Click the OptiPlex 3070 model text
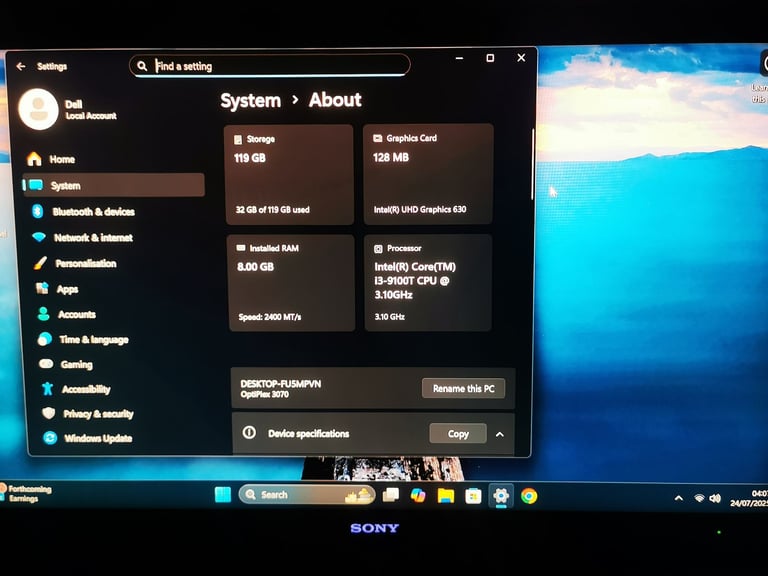Image resolution: width=768 pixels, height=576 pixels. click(264, 394)
